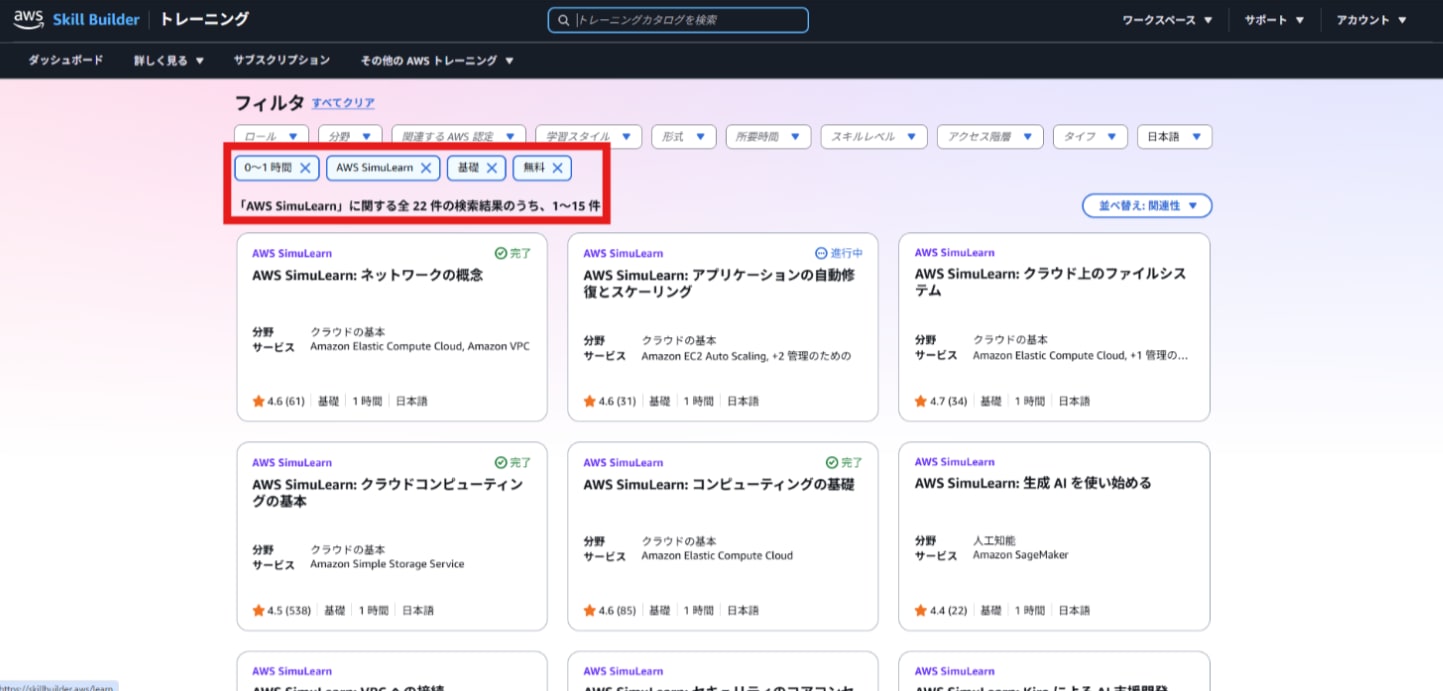Remove the 無料 filter chip
The height and width of the screenshot is (691, 1443).
click(557, 168)
